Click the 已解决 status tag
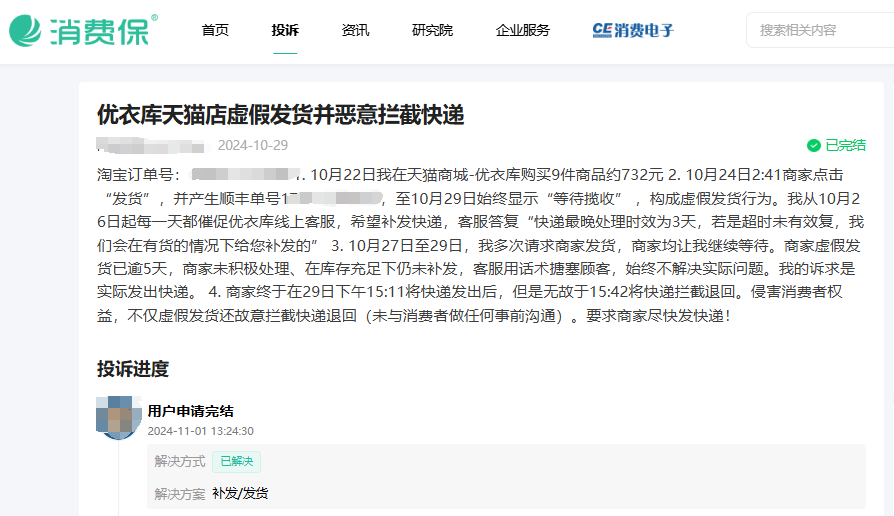This screenshot has width=894, height=516. (x=237, y=461)
